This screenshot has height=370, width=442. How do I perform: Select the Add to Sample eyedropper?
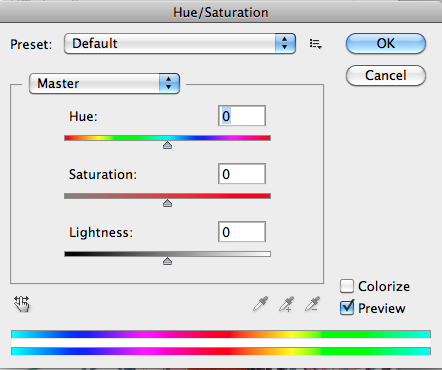286,304
